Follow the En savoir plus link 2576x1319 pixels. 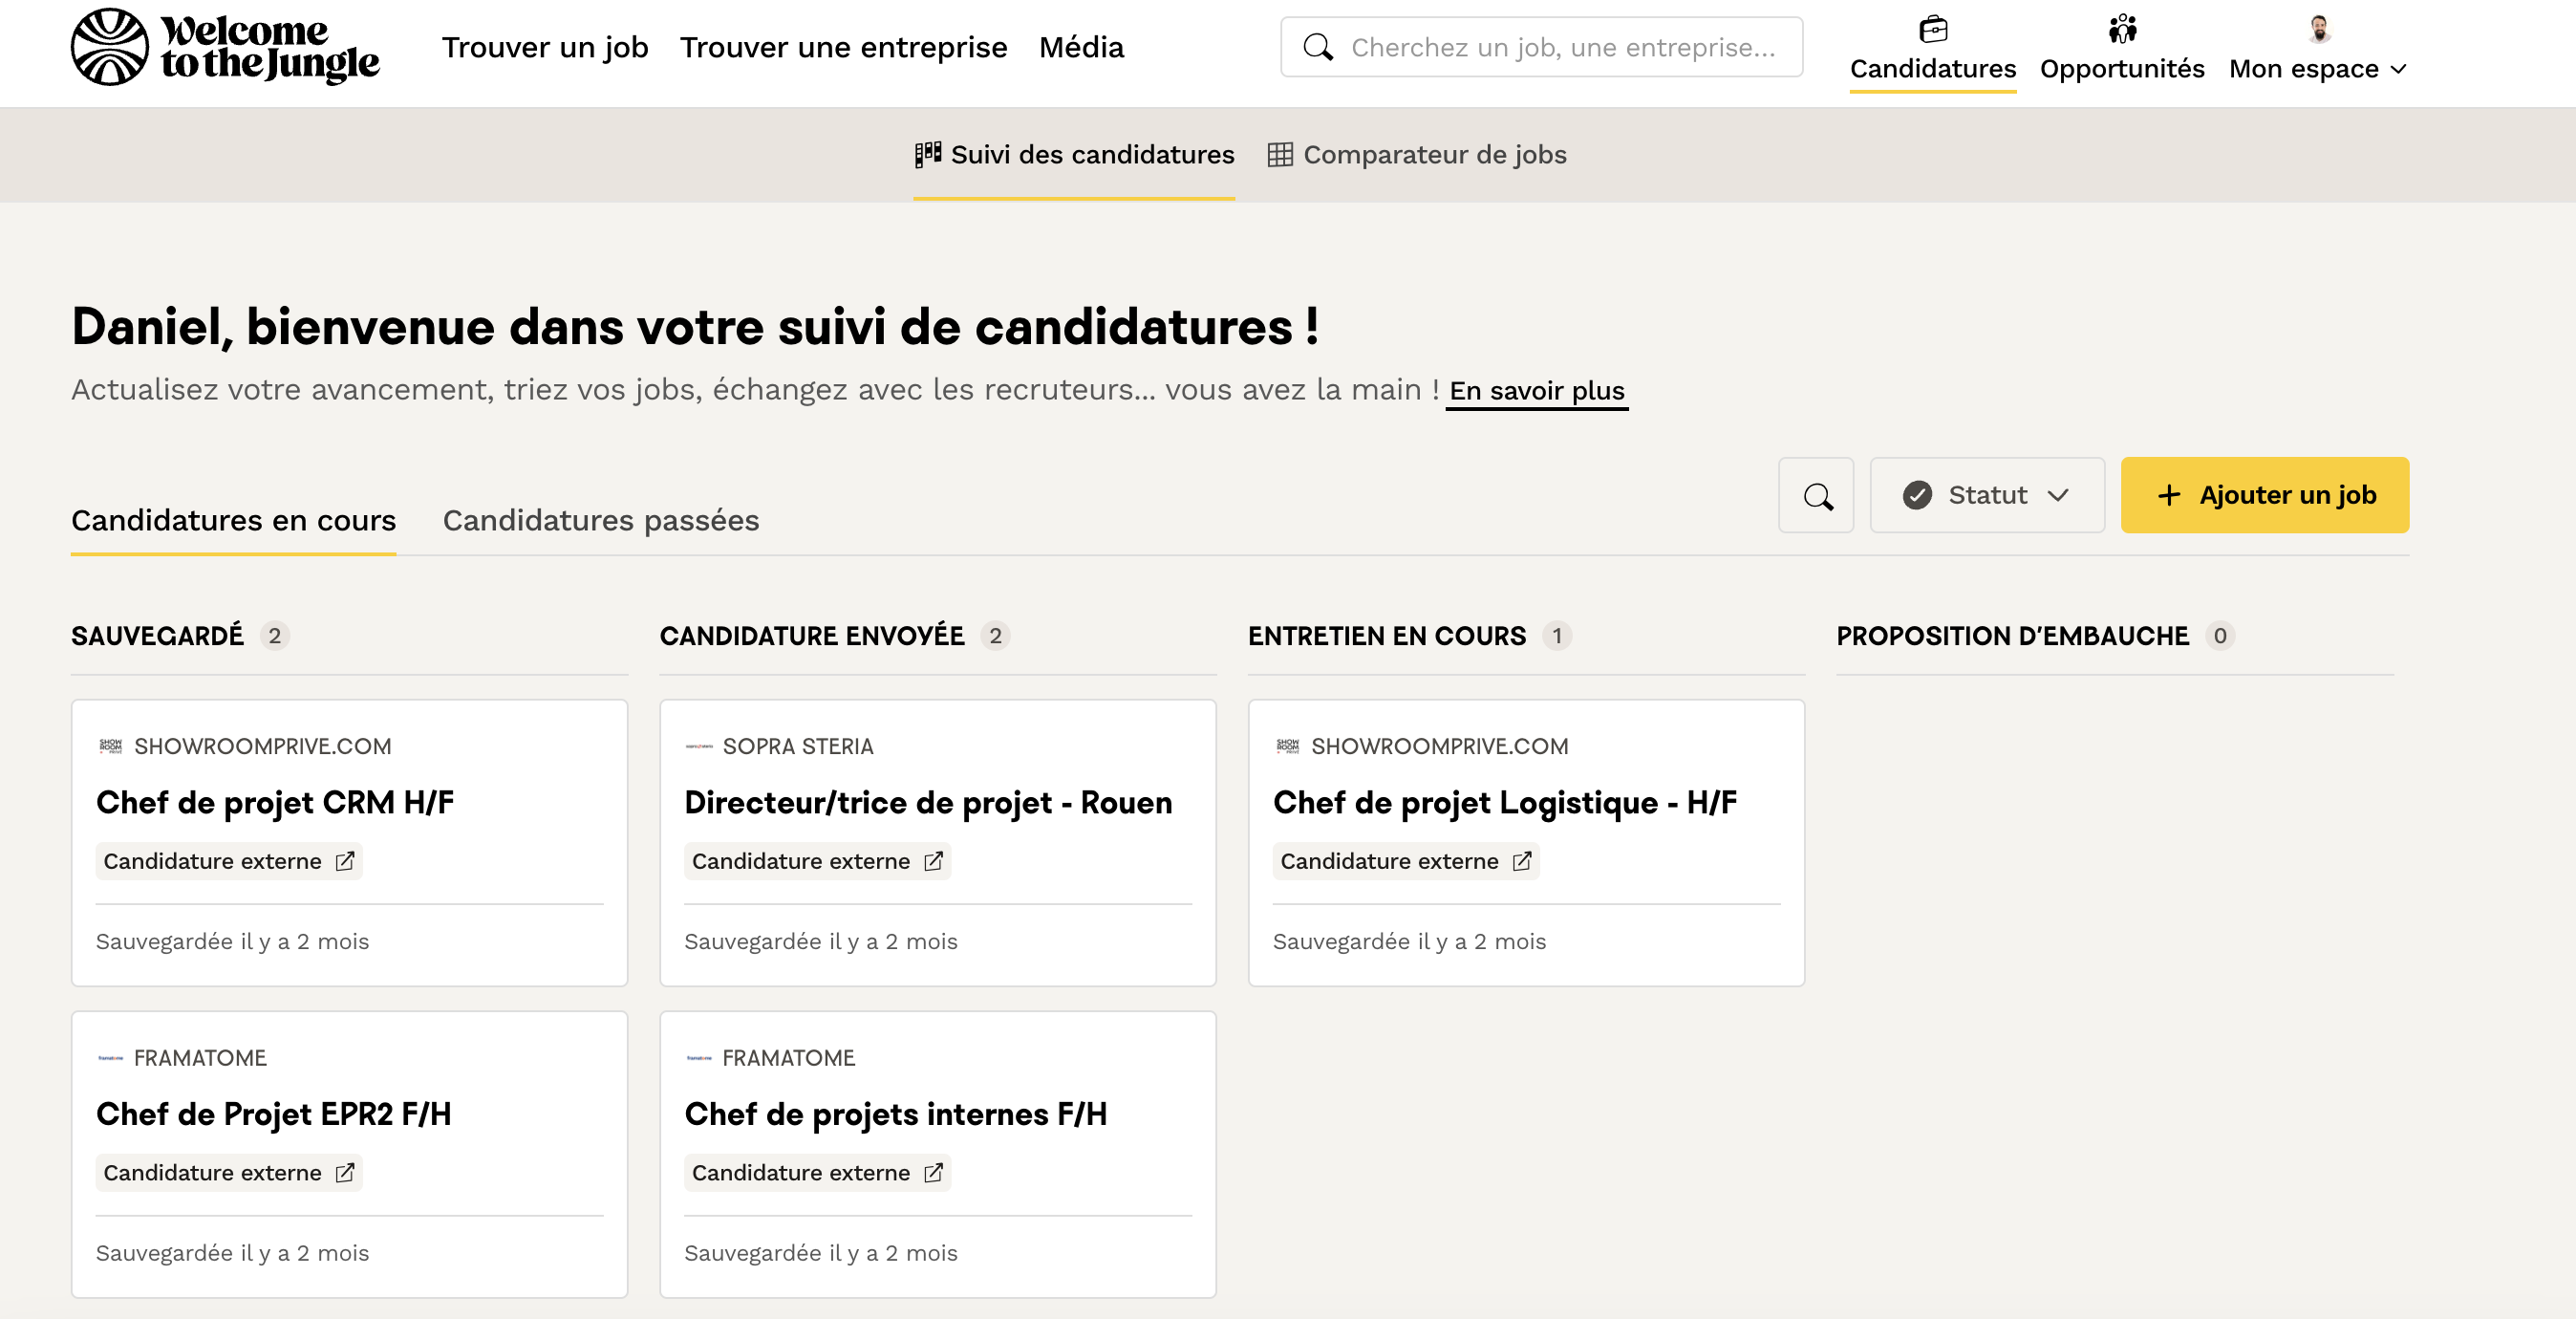[x=1536, y=390]
